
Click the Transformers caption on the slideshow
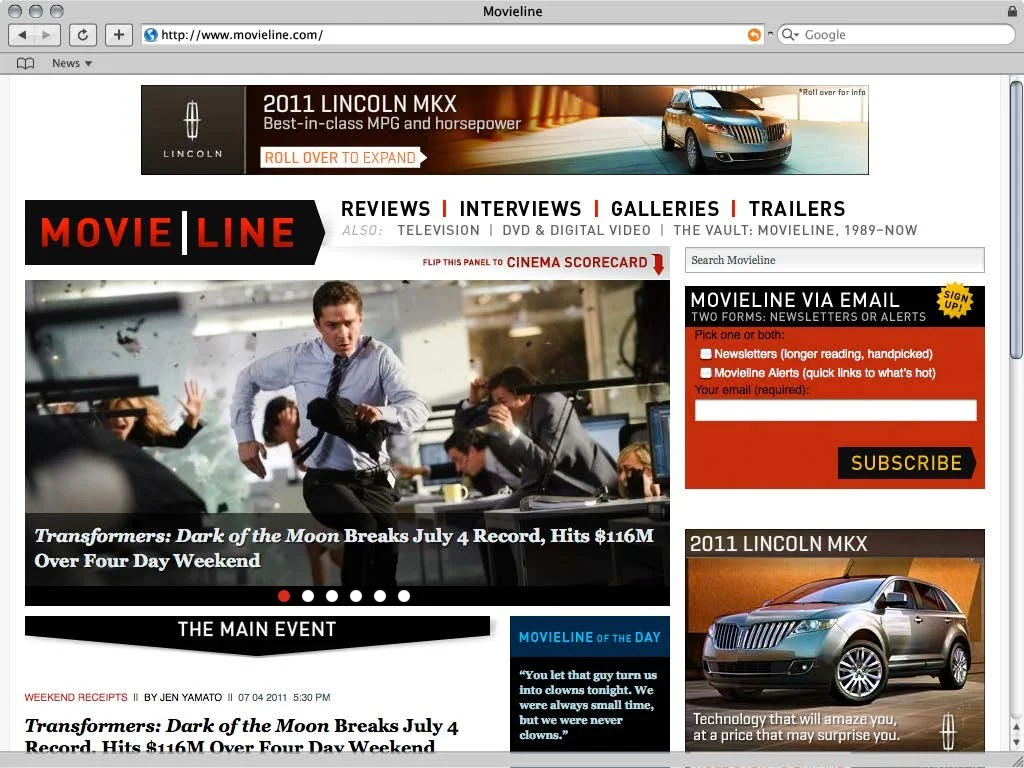344,548
